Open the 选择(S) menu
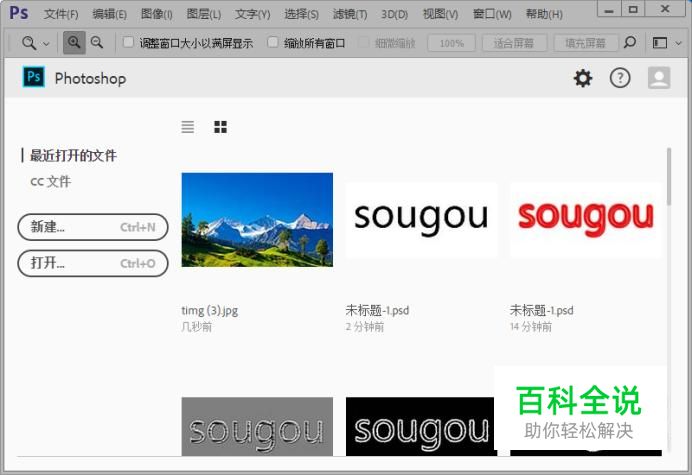 pos(301,15)
